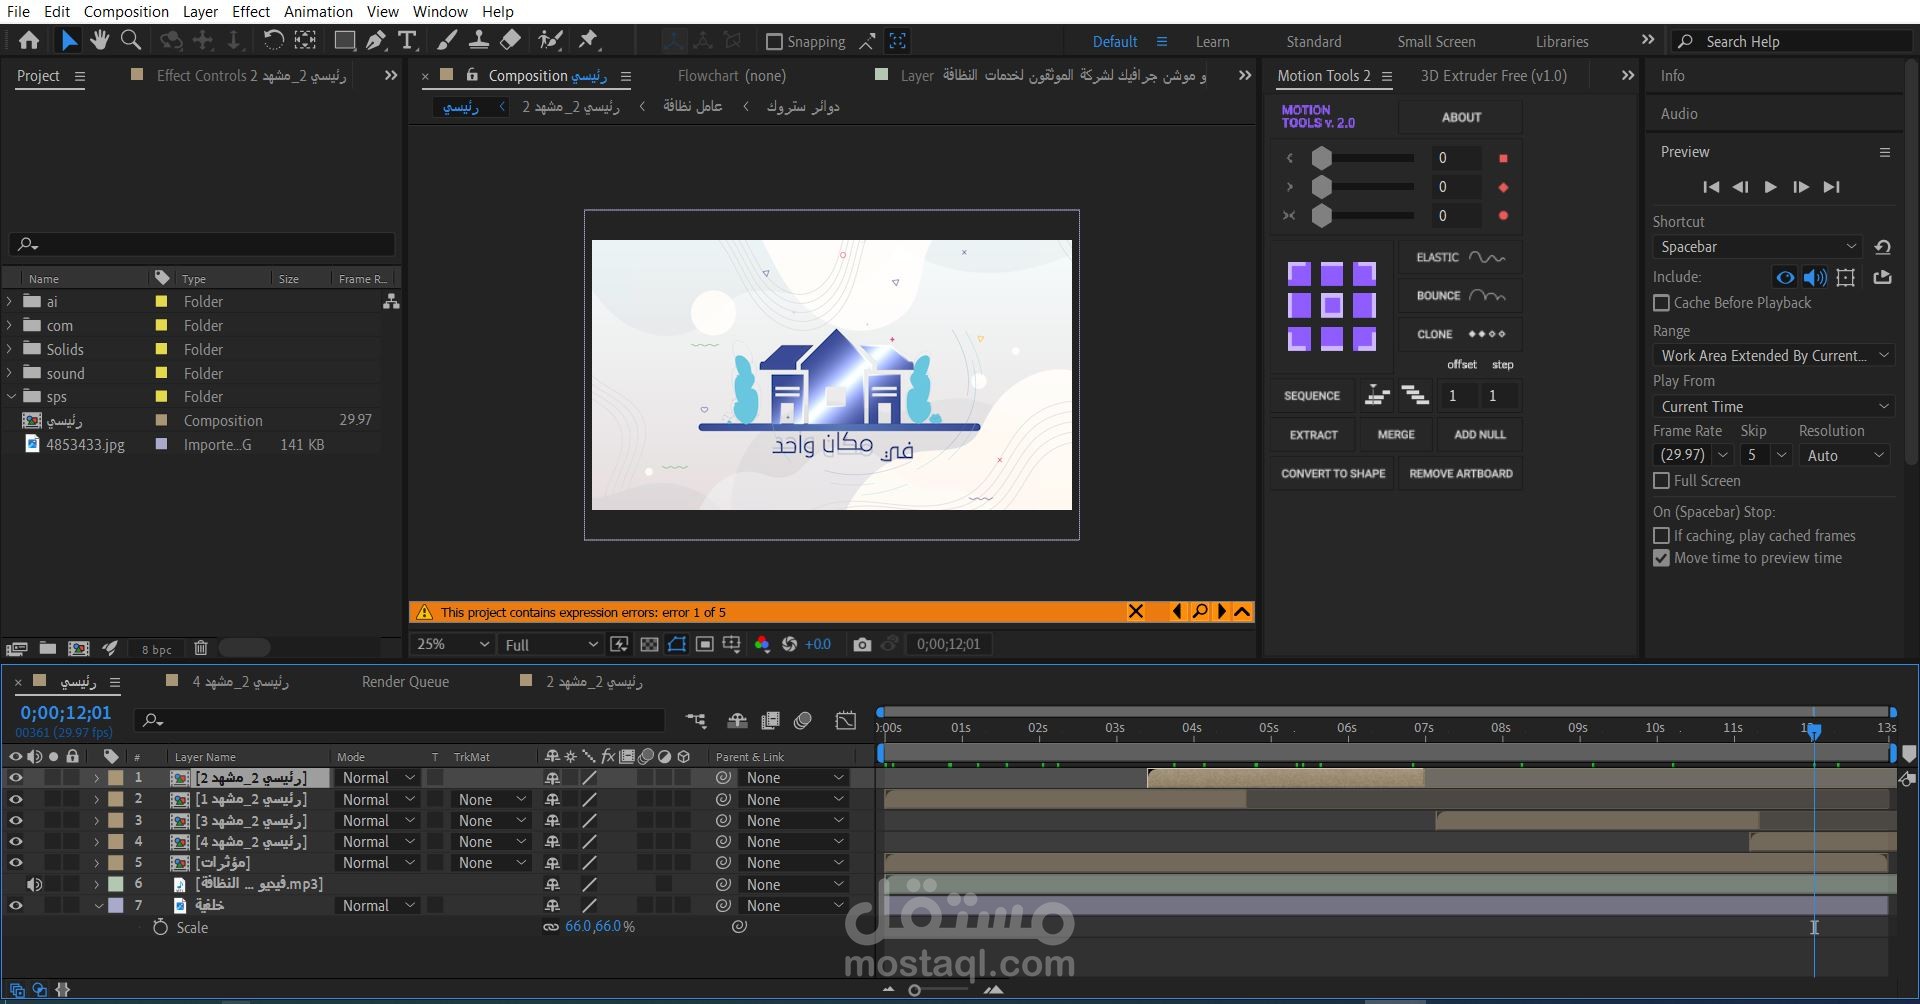Select the Pen tool in toolbar
This screenshot has height=1004, width=1920.
pyautogui.click(x=376, y=41)
